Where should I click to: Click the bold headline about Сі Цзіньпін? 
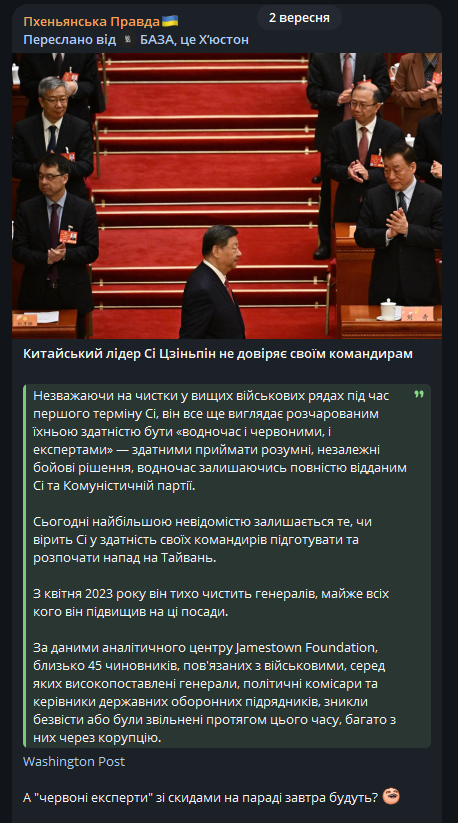pyautogui.click(x=218, y=354)
